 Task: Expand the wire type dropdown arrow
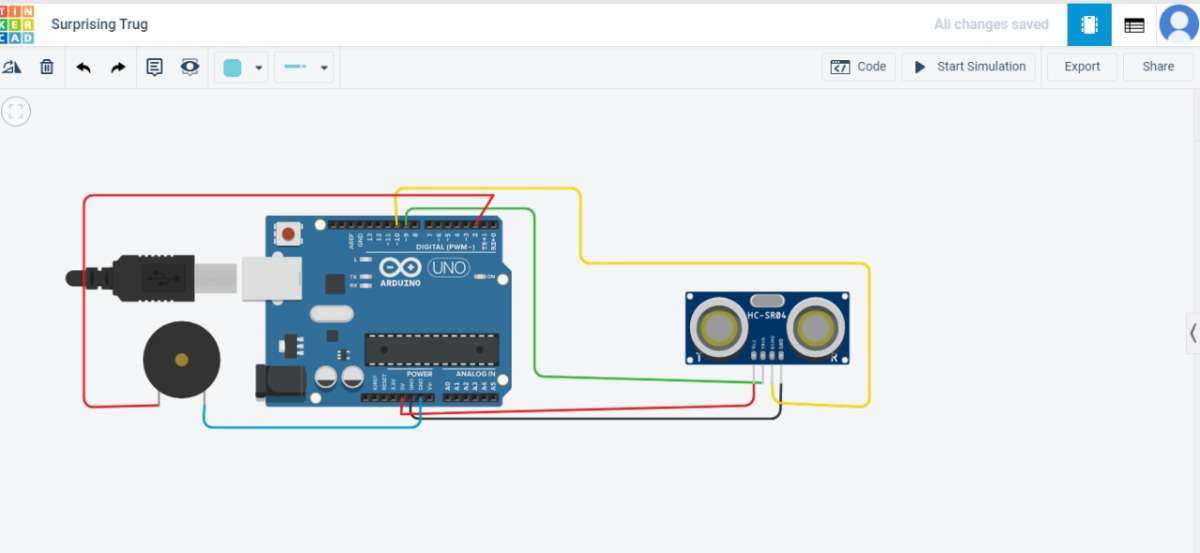tap(324, 68)
